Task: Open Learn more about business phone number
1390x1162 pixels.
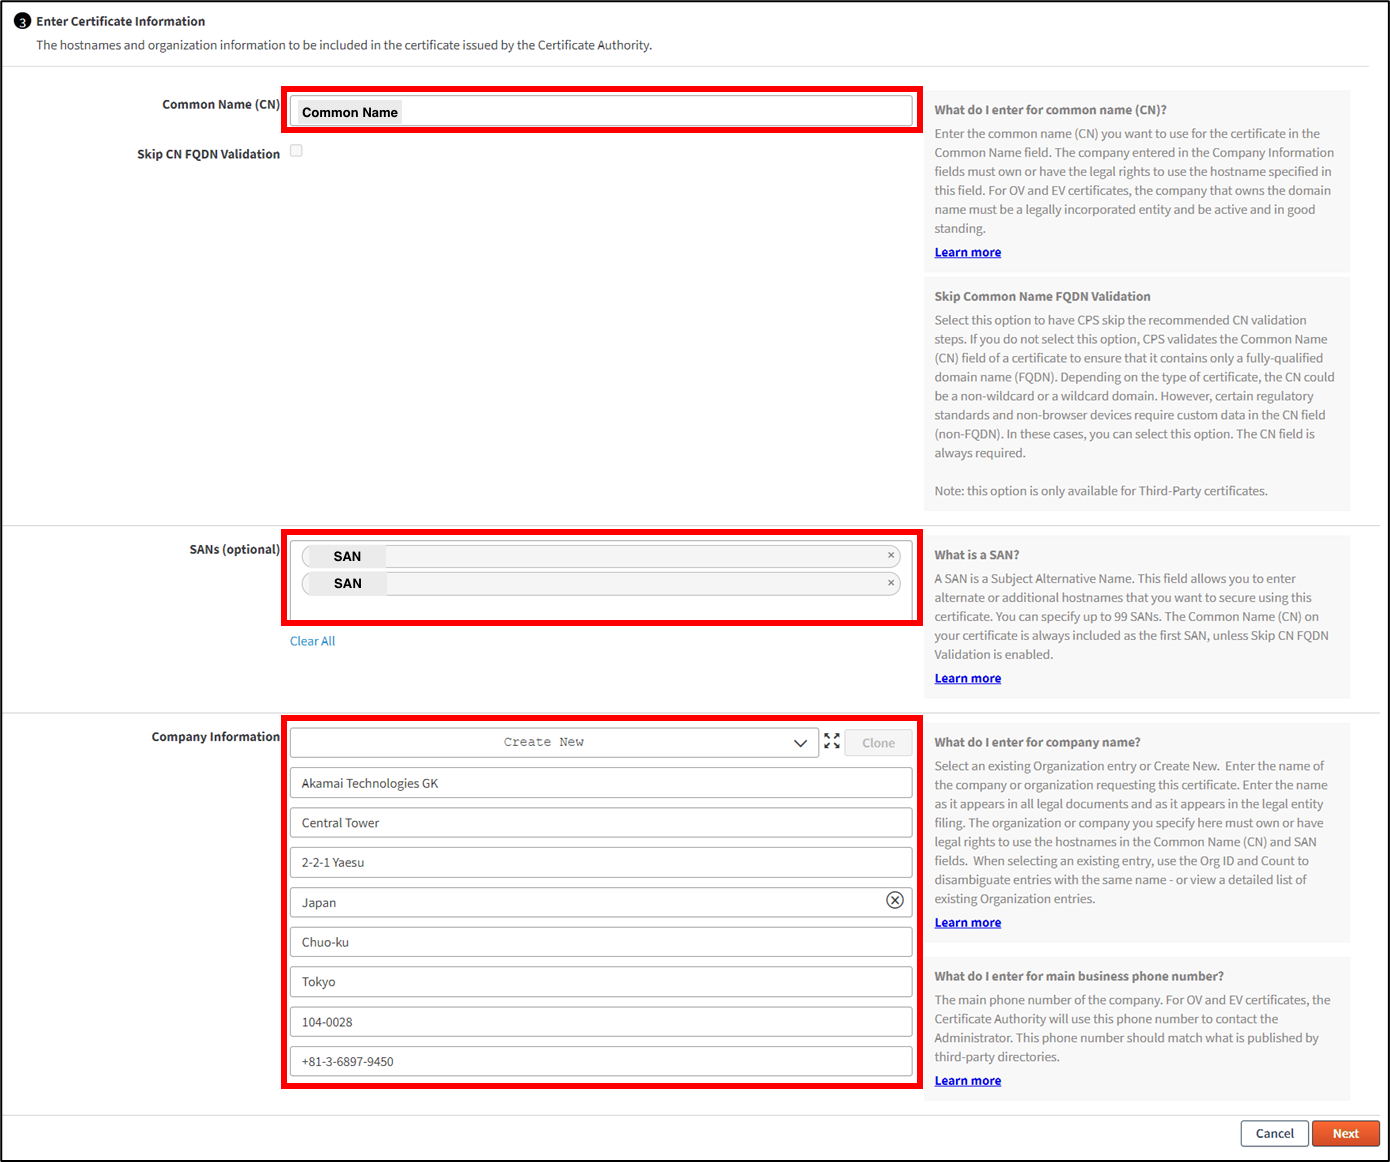Action: [x=968, y=1081]
